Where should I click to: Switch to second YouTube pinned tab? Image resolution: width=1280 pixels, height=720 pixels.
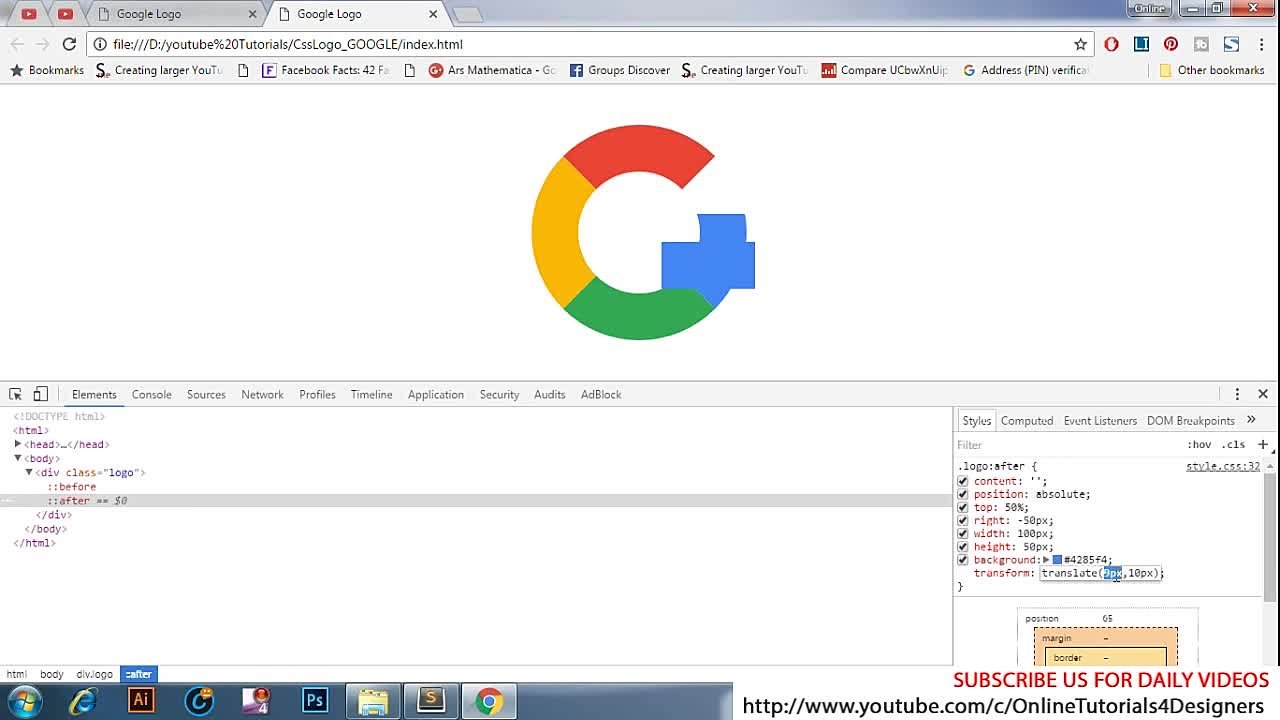point(65,14)
